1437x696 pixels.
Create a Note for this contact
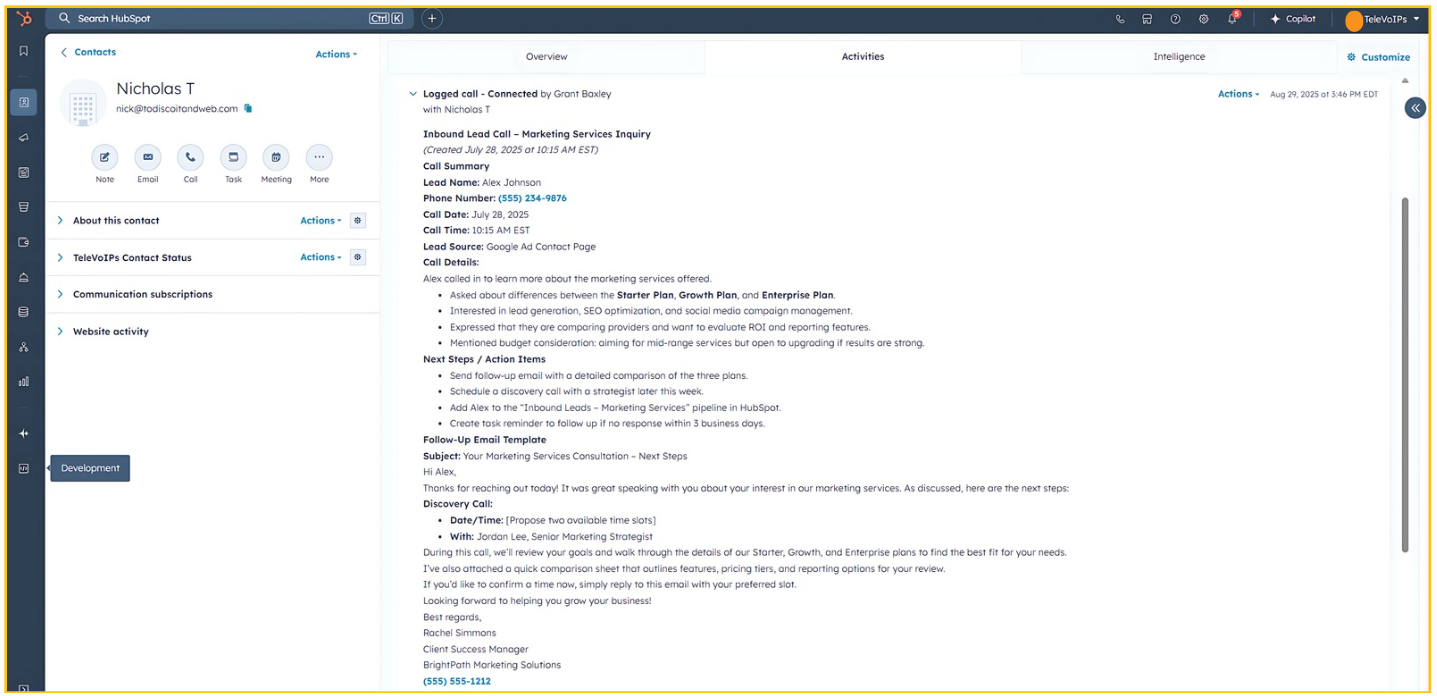pyautogui.click(x=105, y=157)
